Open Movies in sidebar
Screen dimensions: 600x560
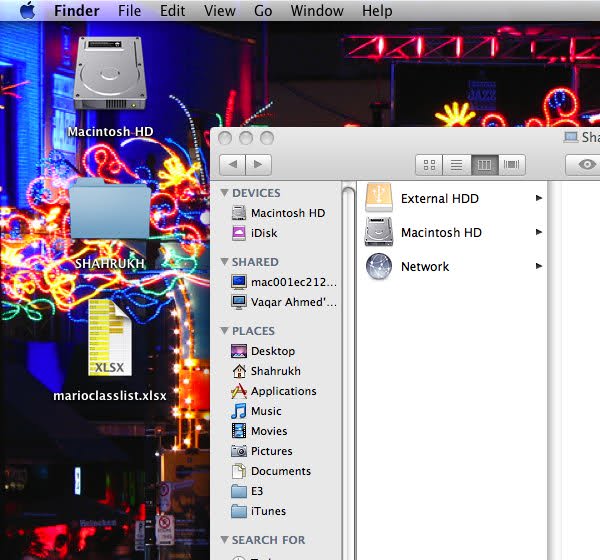click(x=259, y=431)
